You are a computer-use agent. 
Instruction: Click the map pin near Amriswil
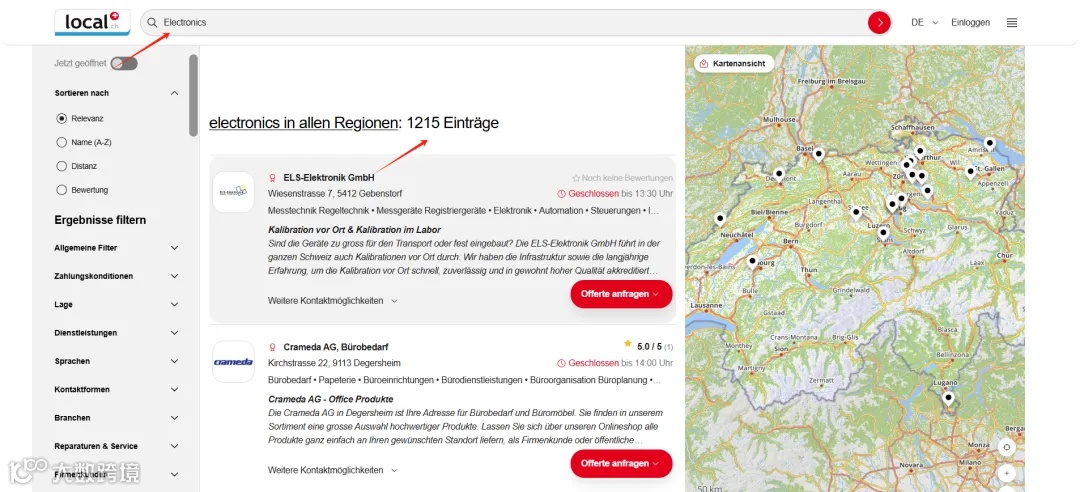(990, 144)
